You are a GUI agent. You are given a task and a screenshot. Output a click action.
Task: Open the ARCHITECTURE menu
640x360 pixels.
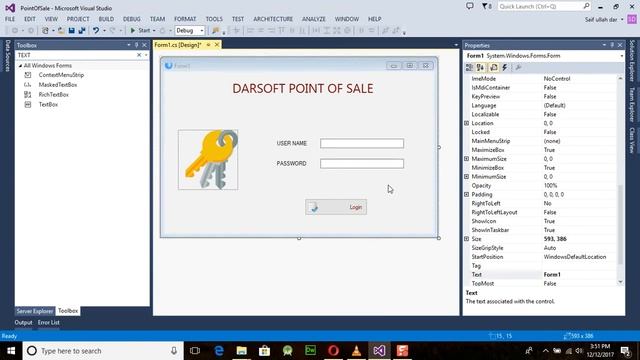click(273, 19)
